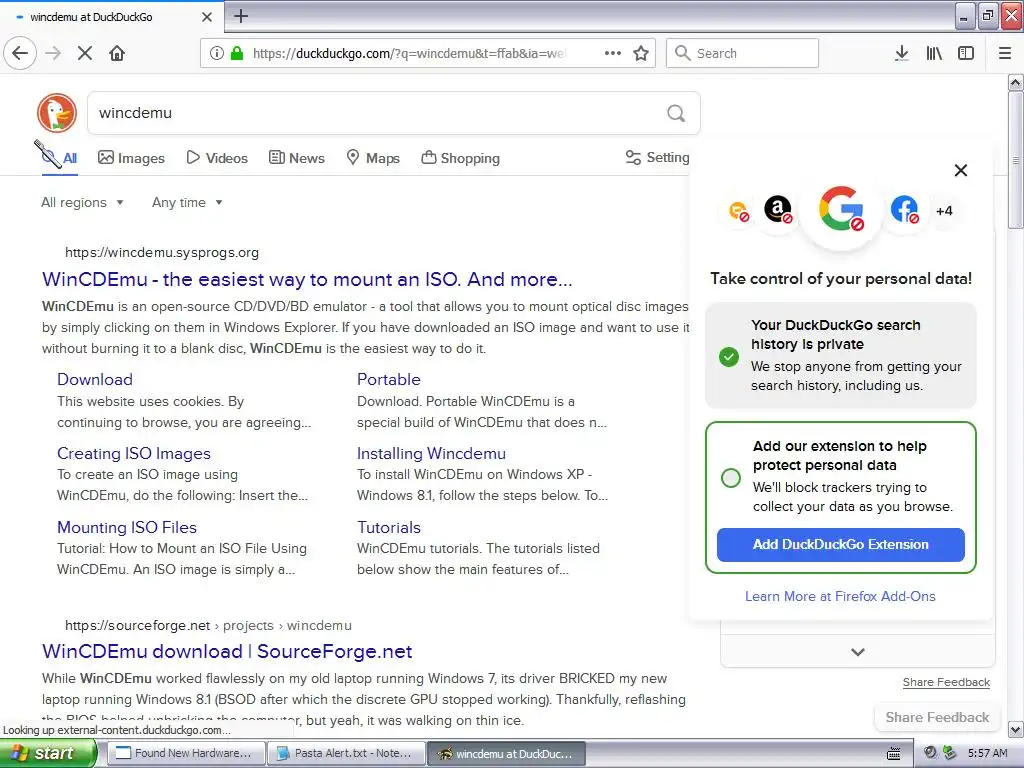Open WinCDEmu easiest way to mount result
The image size is (1024, 768).
coord(307,280)
